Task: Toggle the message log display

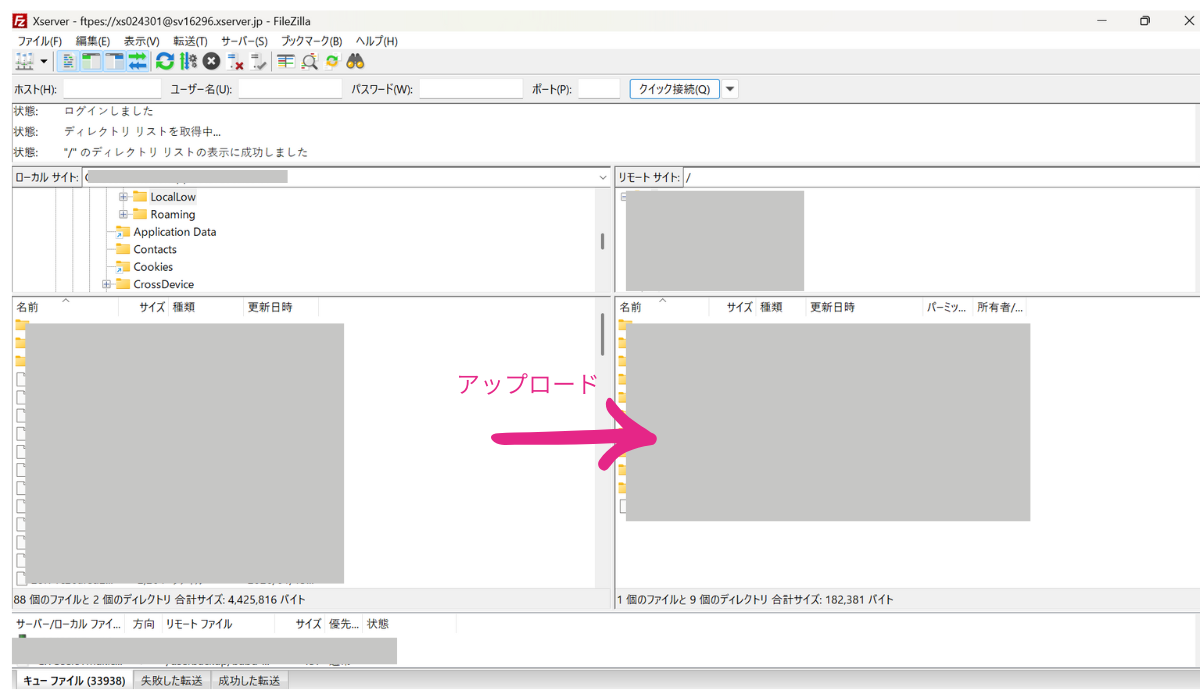Action: [x=68, y=62]
